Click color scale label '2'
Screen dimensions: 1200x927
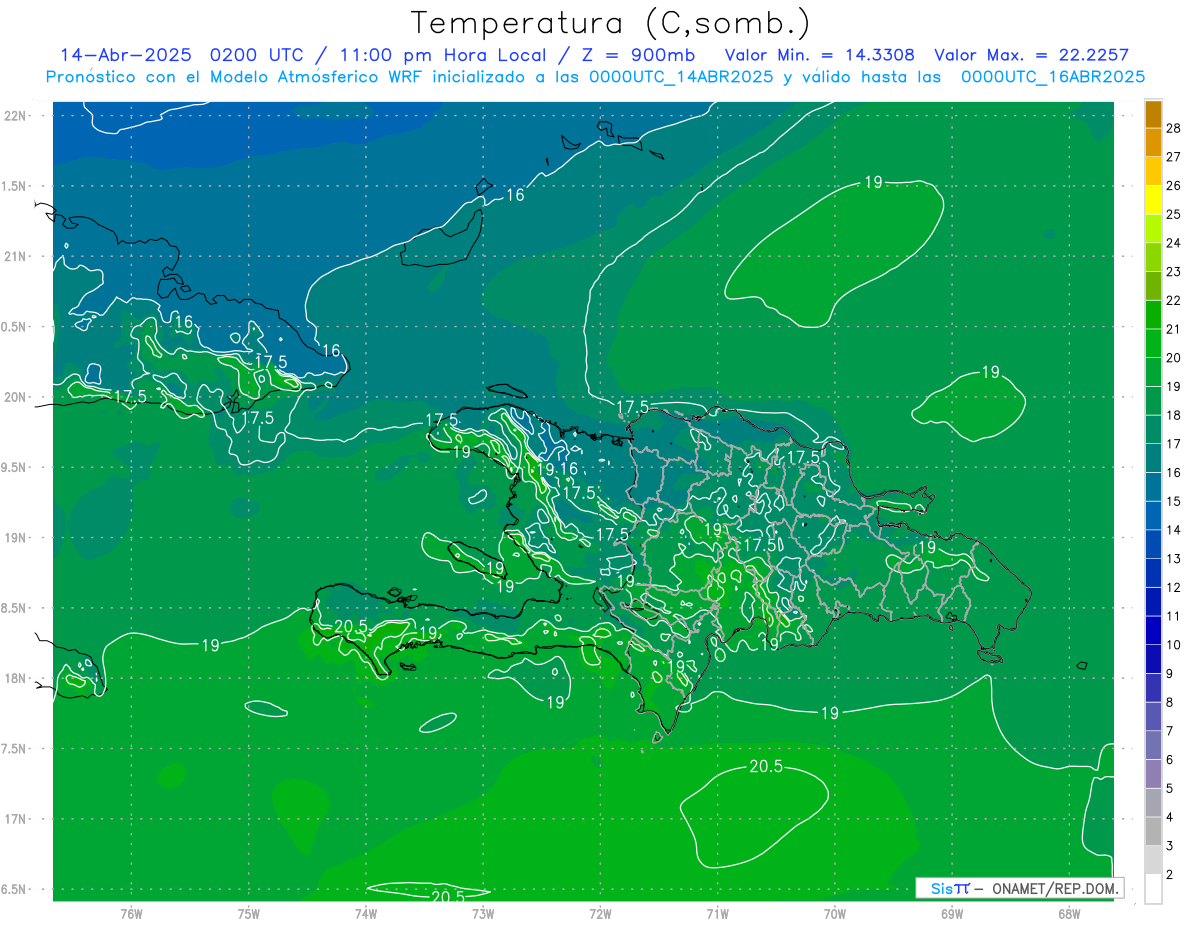pos(1172,875)
